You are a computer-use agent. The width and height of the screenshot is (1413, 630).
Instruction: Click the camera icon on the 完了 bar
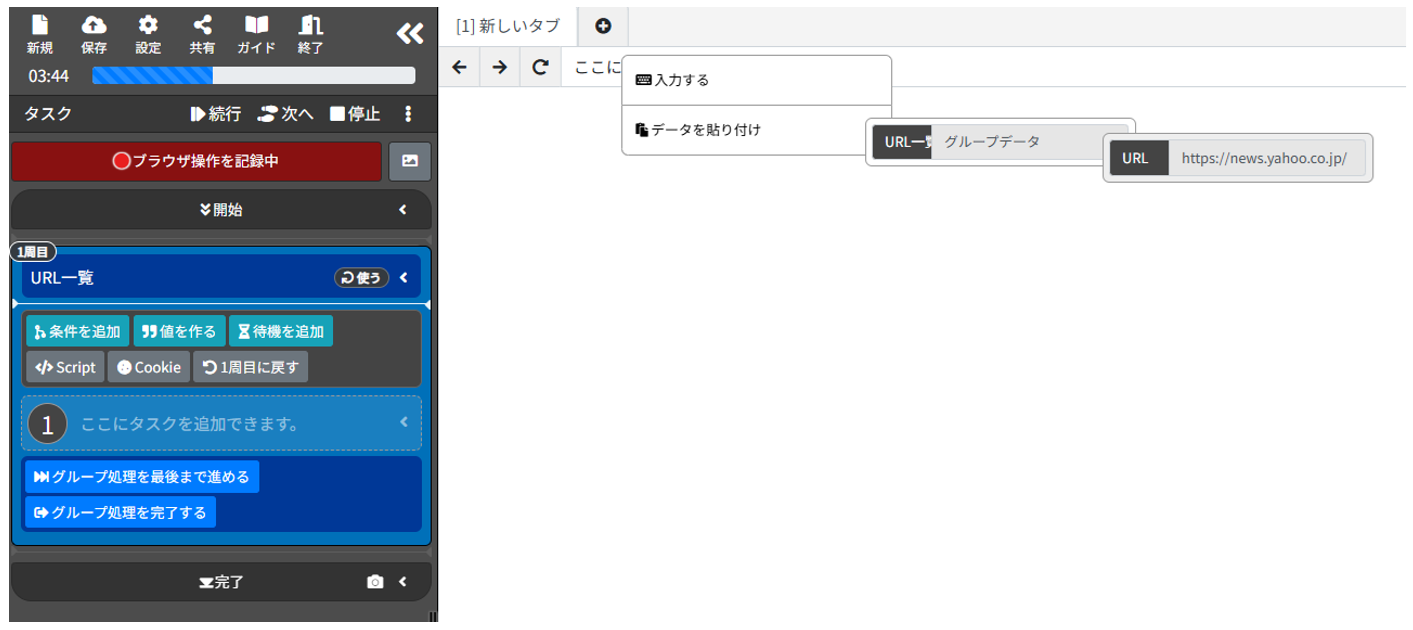(375, 581)
